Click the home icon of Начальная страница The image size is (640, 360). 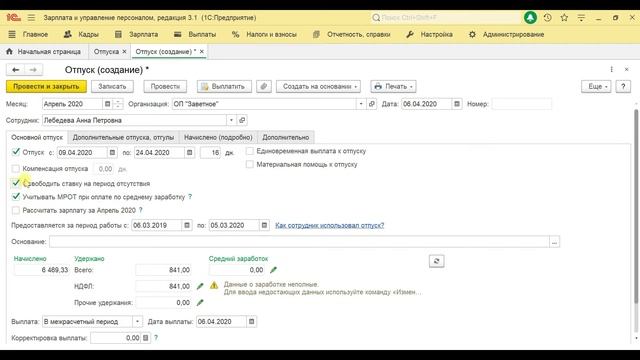tap(9, 51)
